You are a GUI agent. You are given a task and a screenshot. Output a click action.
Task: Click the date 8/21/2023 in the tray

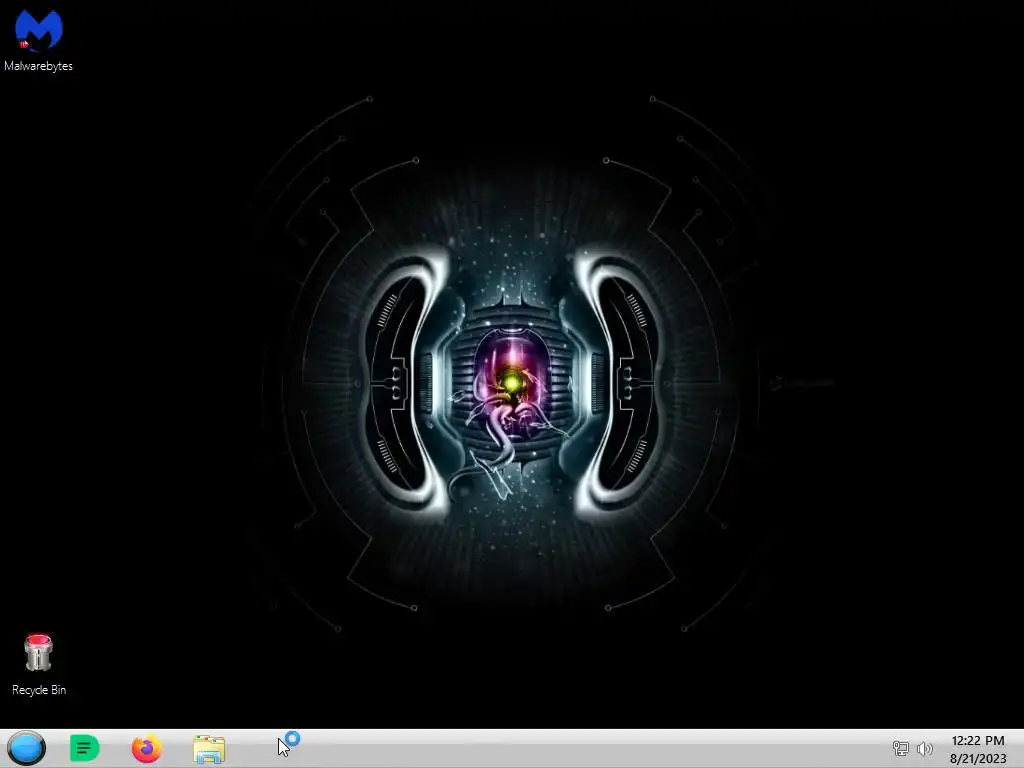pos(978,758)
